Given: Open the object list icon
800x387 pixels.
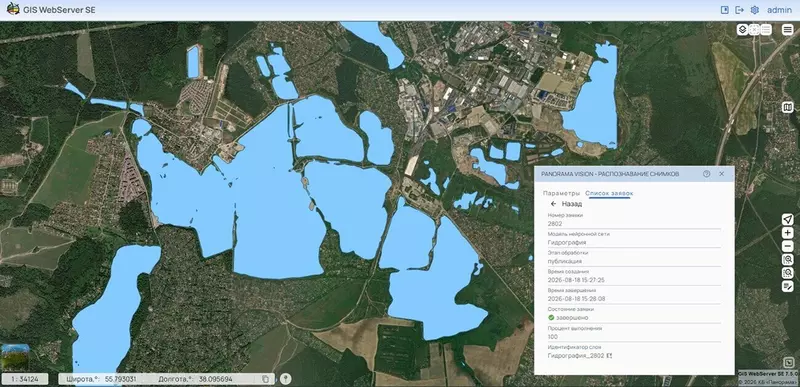Looking at the screenshot, I should (766, 30).
